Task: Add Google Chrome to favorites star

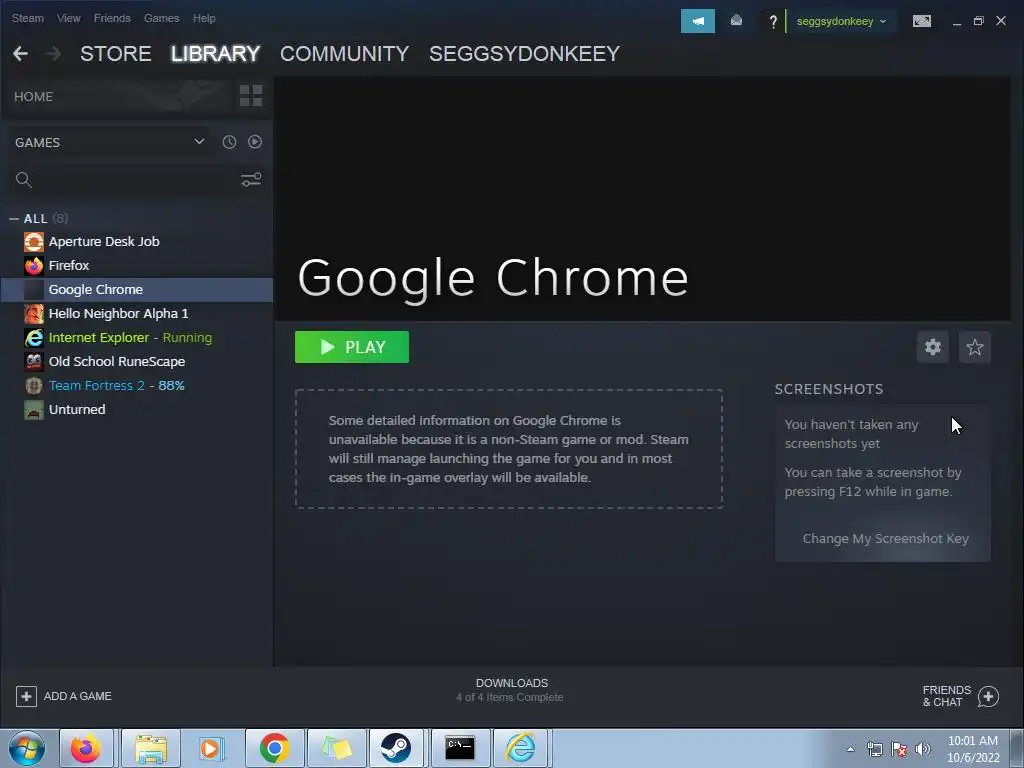Action: (x=974, y=347)
